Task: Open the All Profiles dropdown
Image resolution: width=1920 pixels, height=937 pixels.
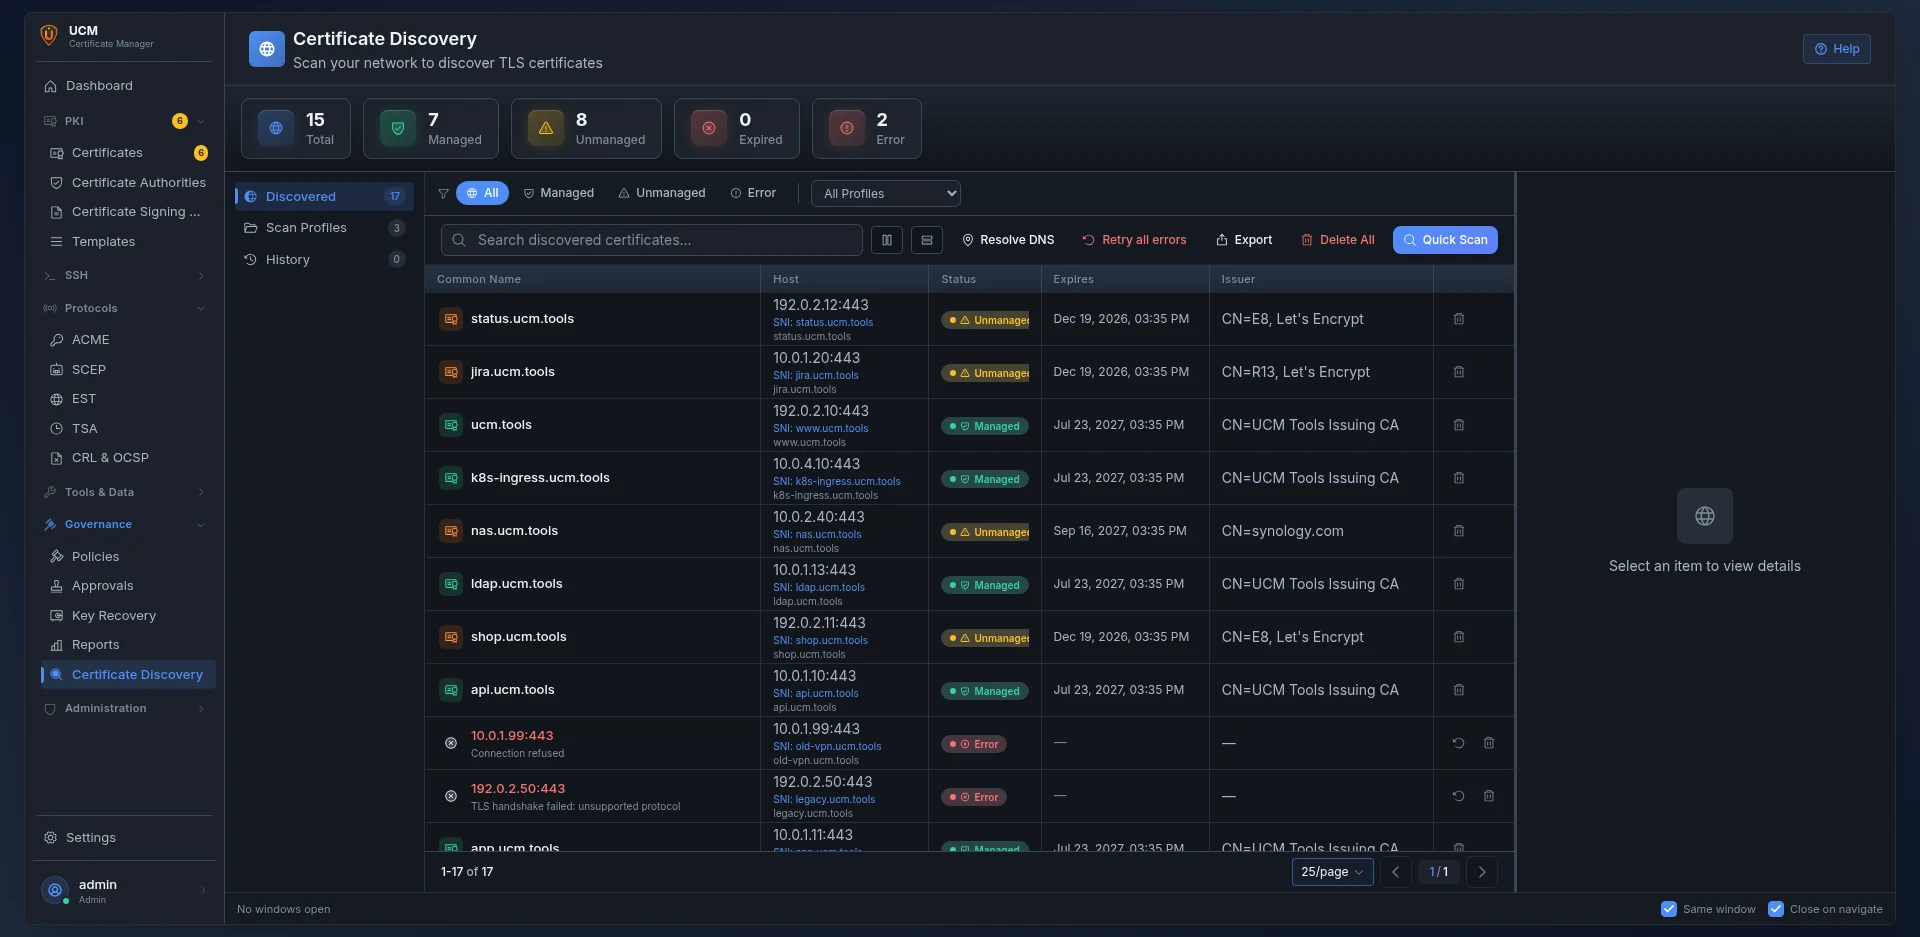Action: tap(886, 193)
